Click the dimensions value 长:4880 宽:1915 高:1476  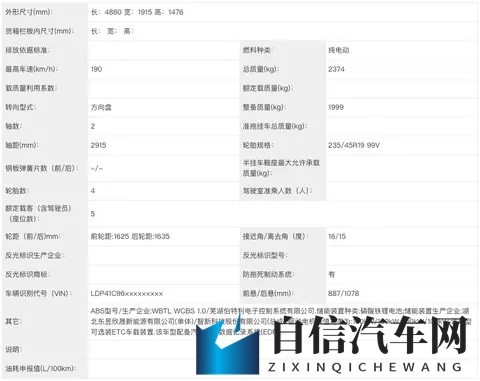click(137, 12)
